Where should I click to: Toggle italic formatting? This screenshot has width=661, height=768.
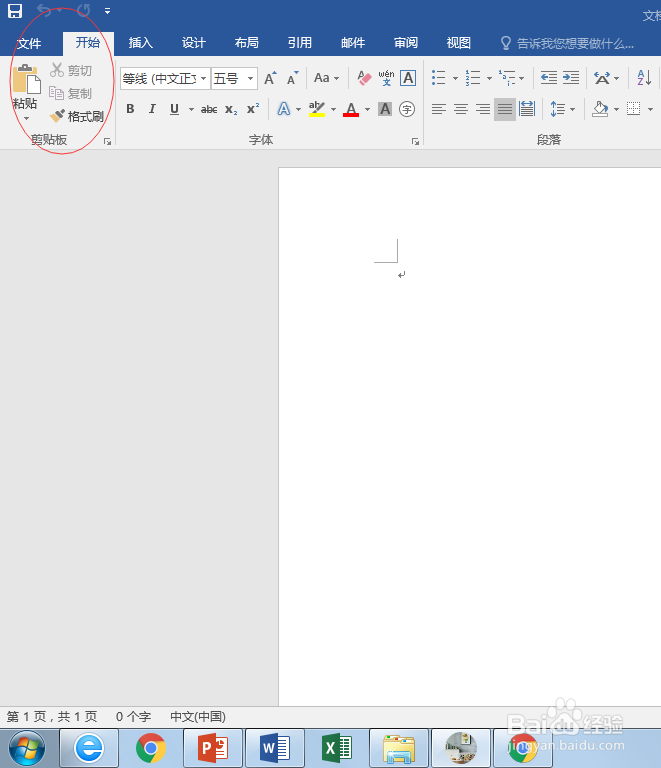tap(152, 109)
